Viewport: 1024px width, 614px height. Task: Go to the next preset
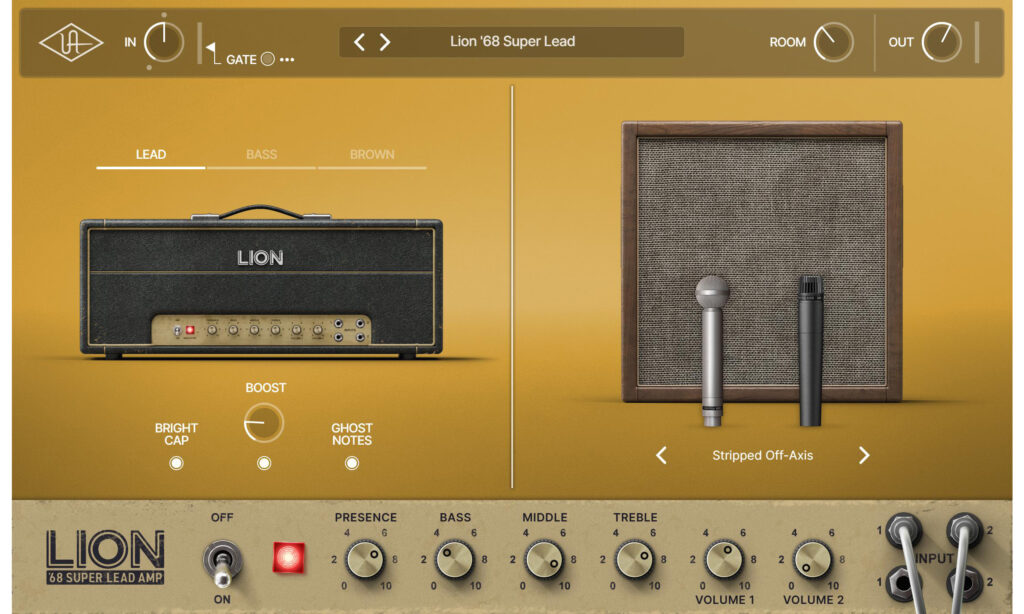click(x=385, y=42)
